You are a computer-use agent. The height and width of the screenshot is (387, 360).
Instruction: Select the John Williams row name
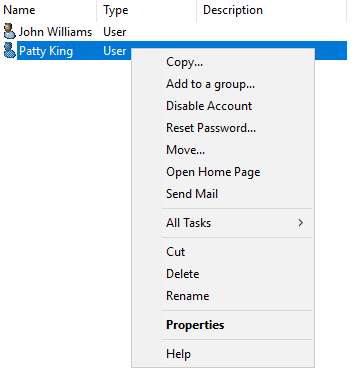pyautogui.click(x=55, y=32)
